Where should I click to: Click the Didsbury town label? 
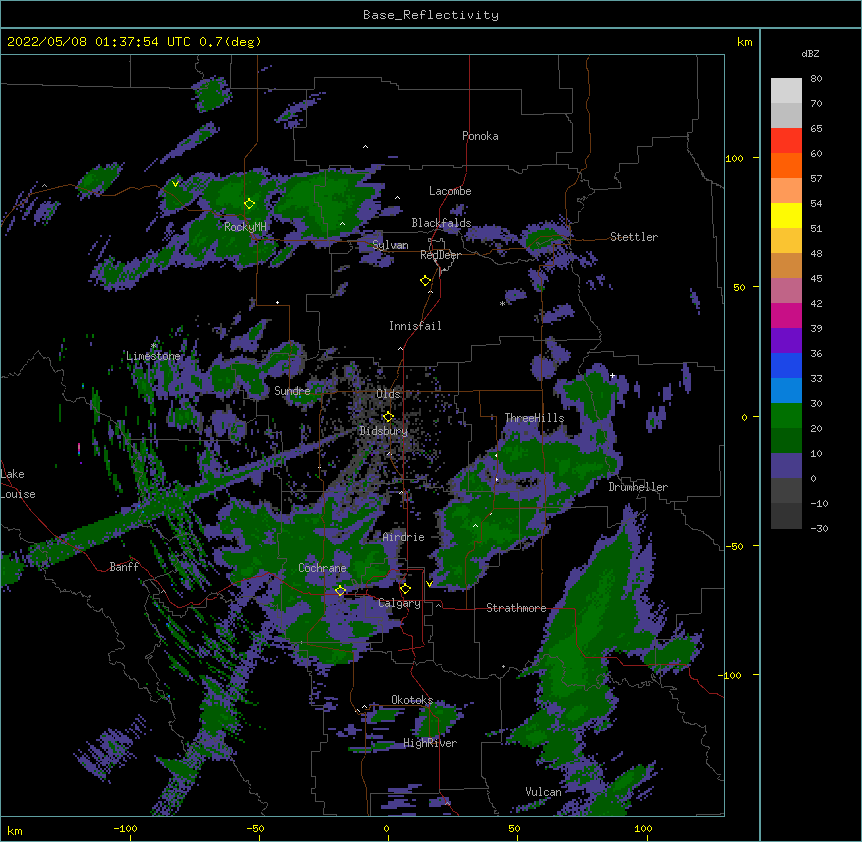(x=384, y=431)
